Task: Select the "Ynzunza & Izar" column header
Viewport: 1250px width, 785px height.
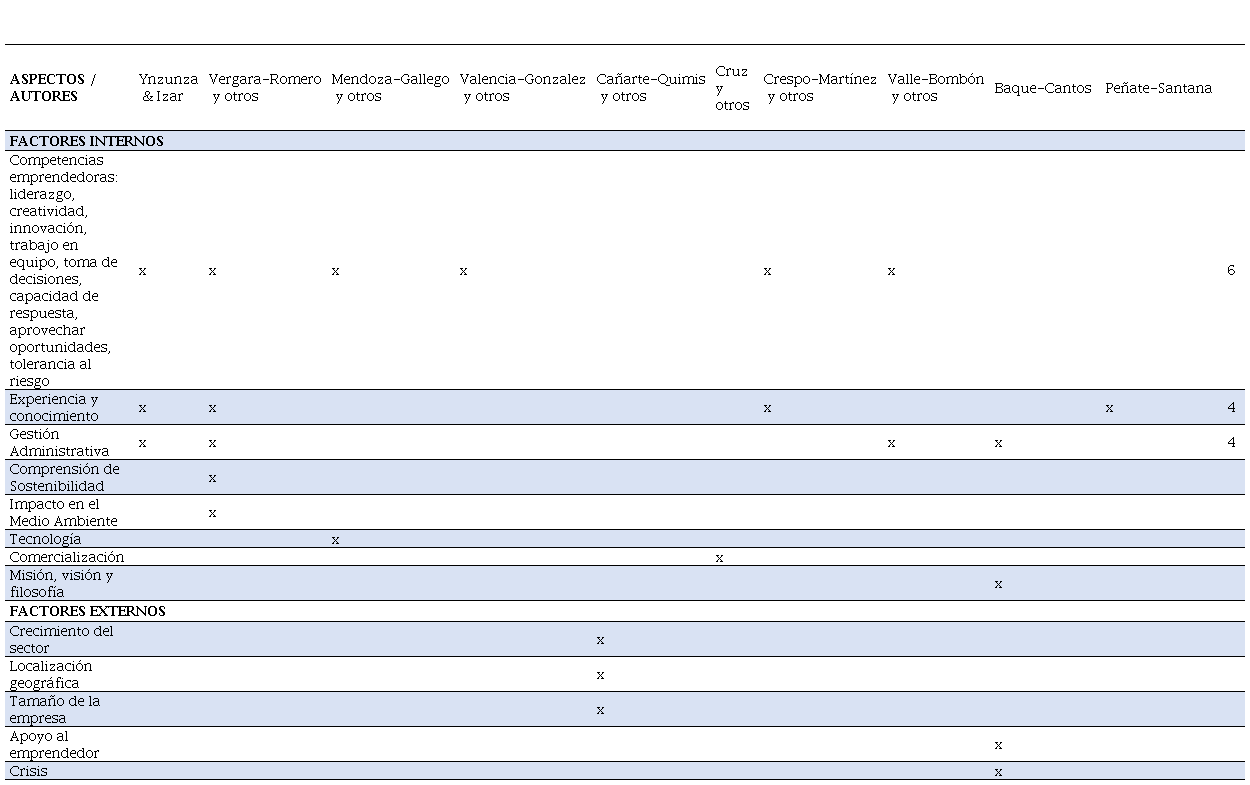Action: tap(167, 88)
